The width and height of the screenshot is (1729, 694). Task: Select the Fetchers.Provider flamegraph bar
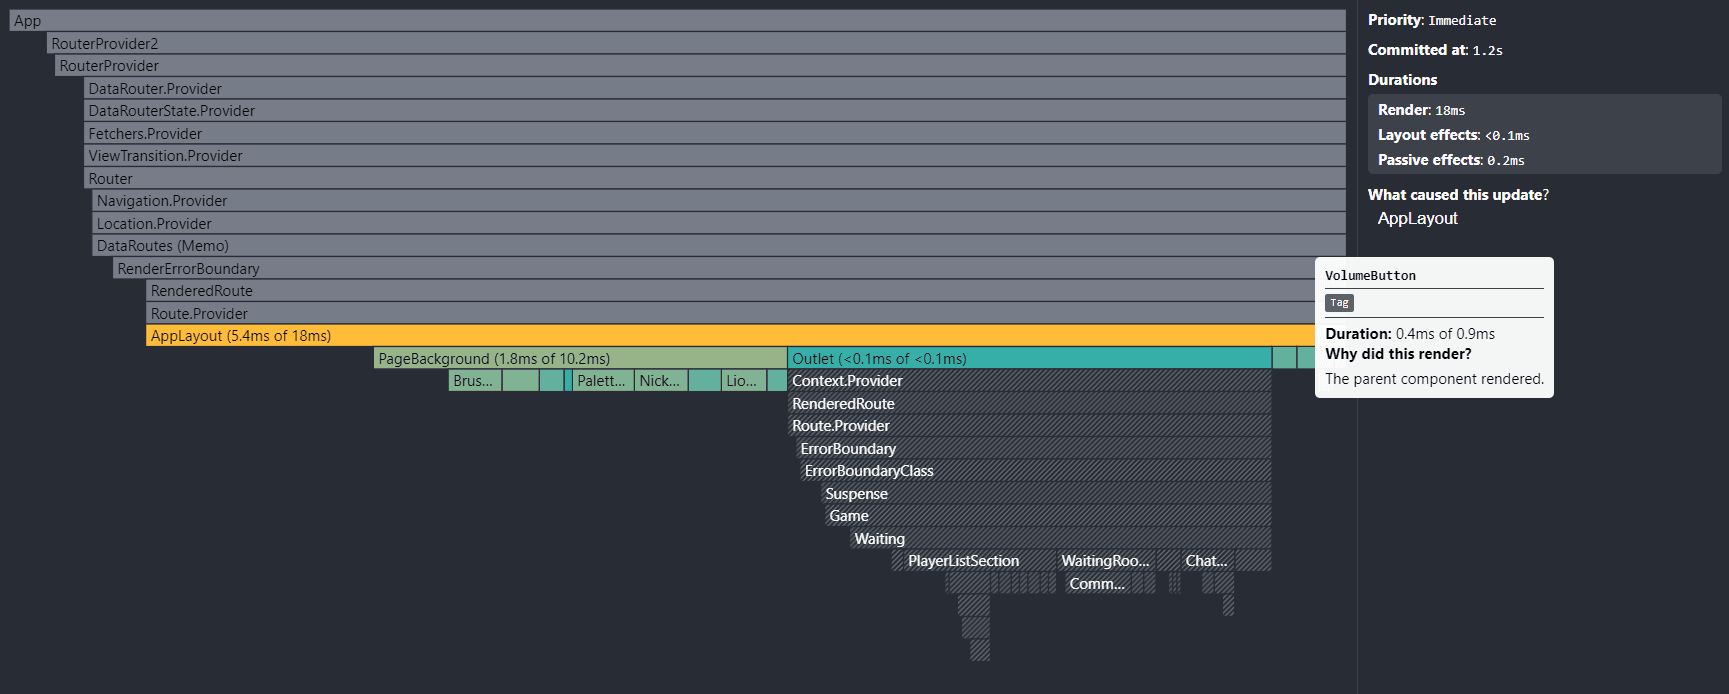click(x=715, y=133)
